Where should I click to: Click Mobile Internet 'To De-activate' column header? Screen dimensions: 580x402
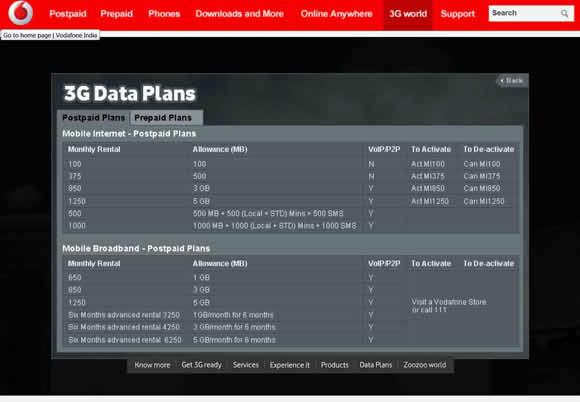[489, 149]
